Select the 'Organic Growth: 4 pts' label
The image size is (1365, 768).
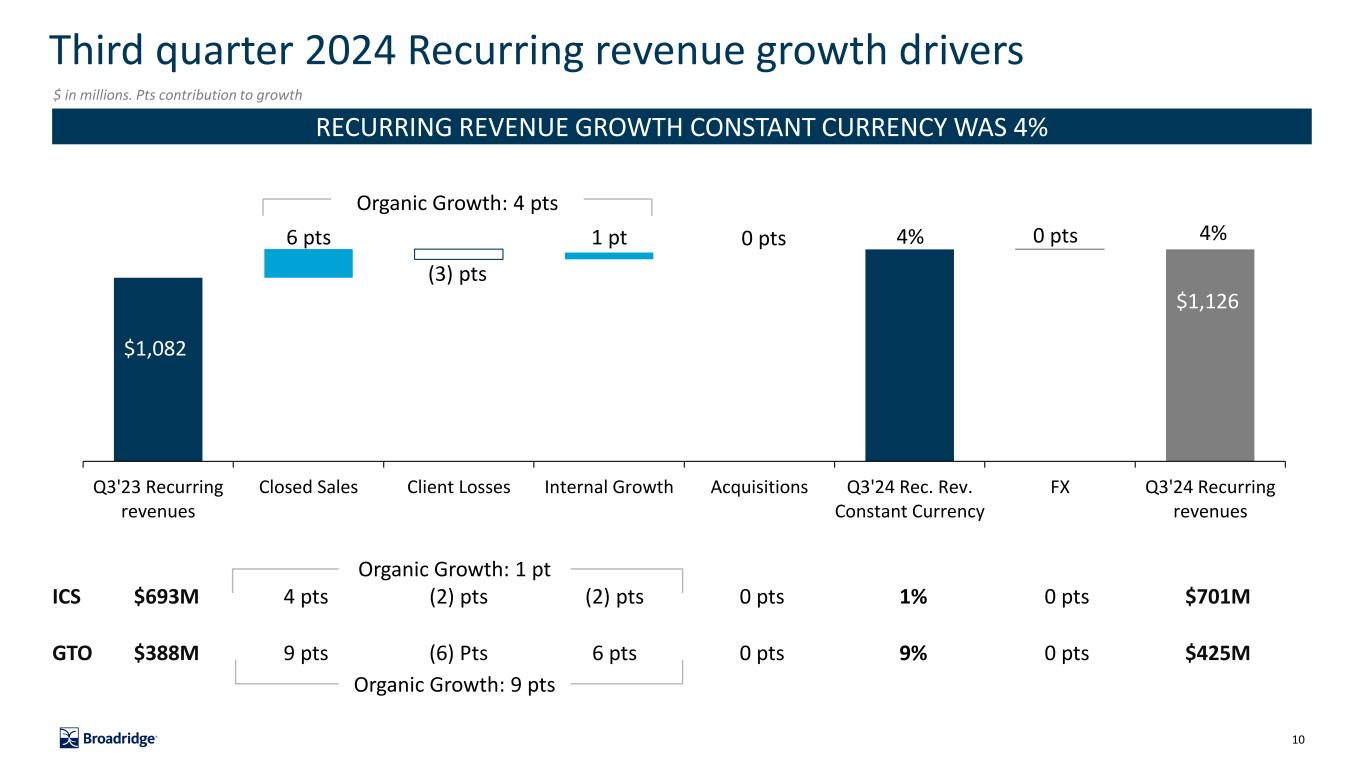[x=457, y=204]
